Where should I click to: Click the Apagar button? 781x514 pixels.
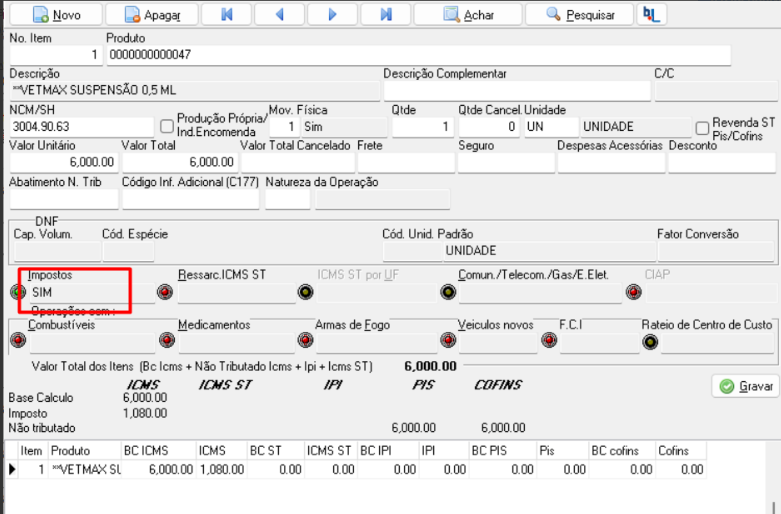(x=152, y=15)
